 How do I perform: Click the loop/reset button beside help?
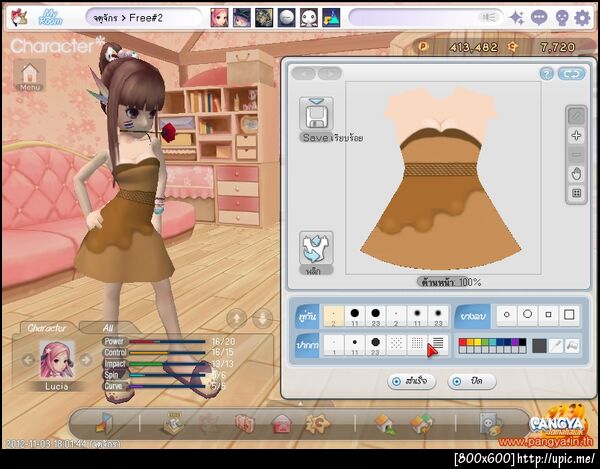click(x=571, y=74)
